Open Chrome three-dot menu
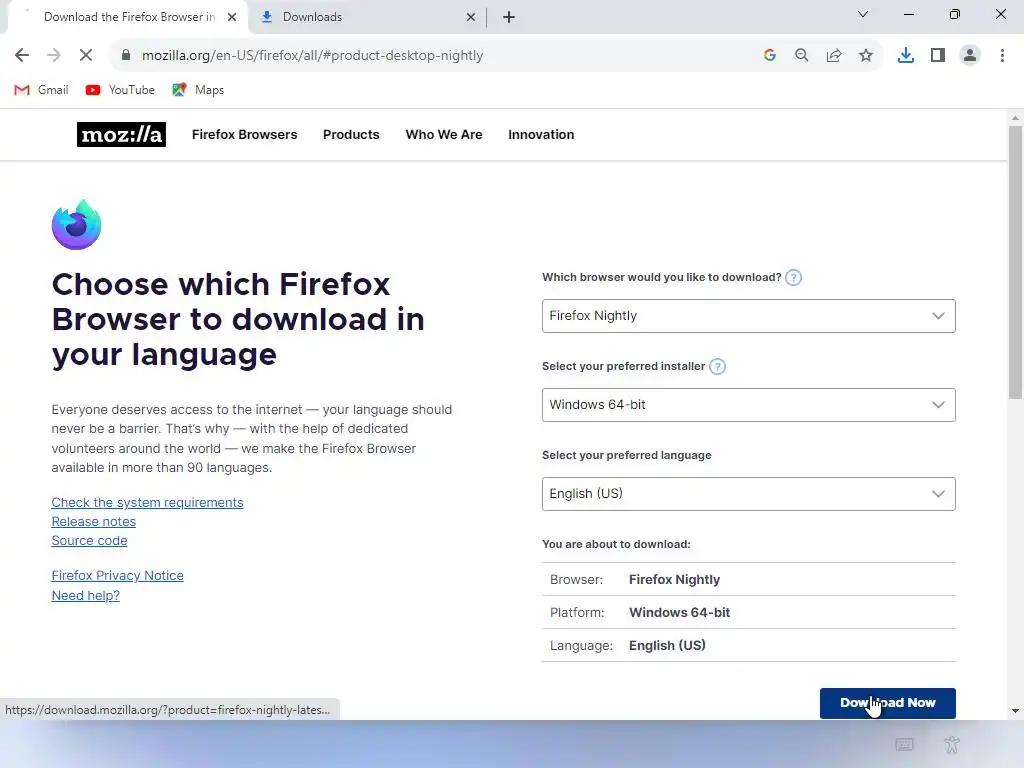Image resolution: width=1024 pixels, height=768 pixels. coord(1002,56)
